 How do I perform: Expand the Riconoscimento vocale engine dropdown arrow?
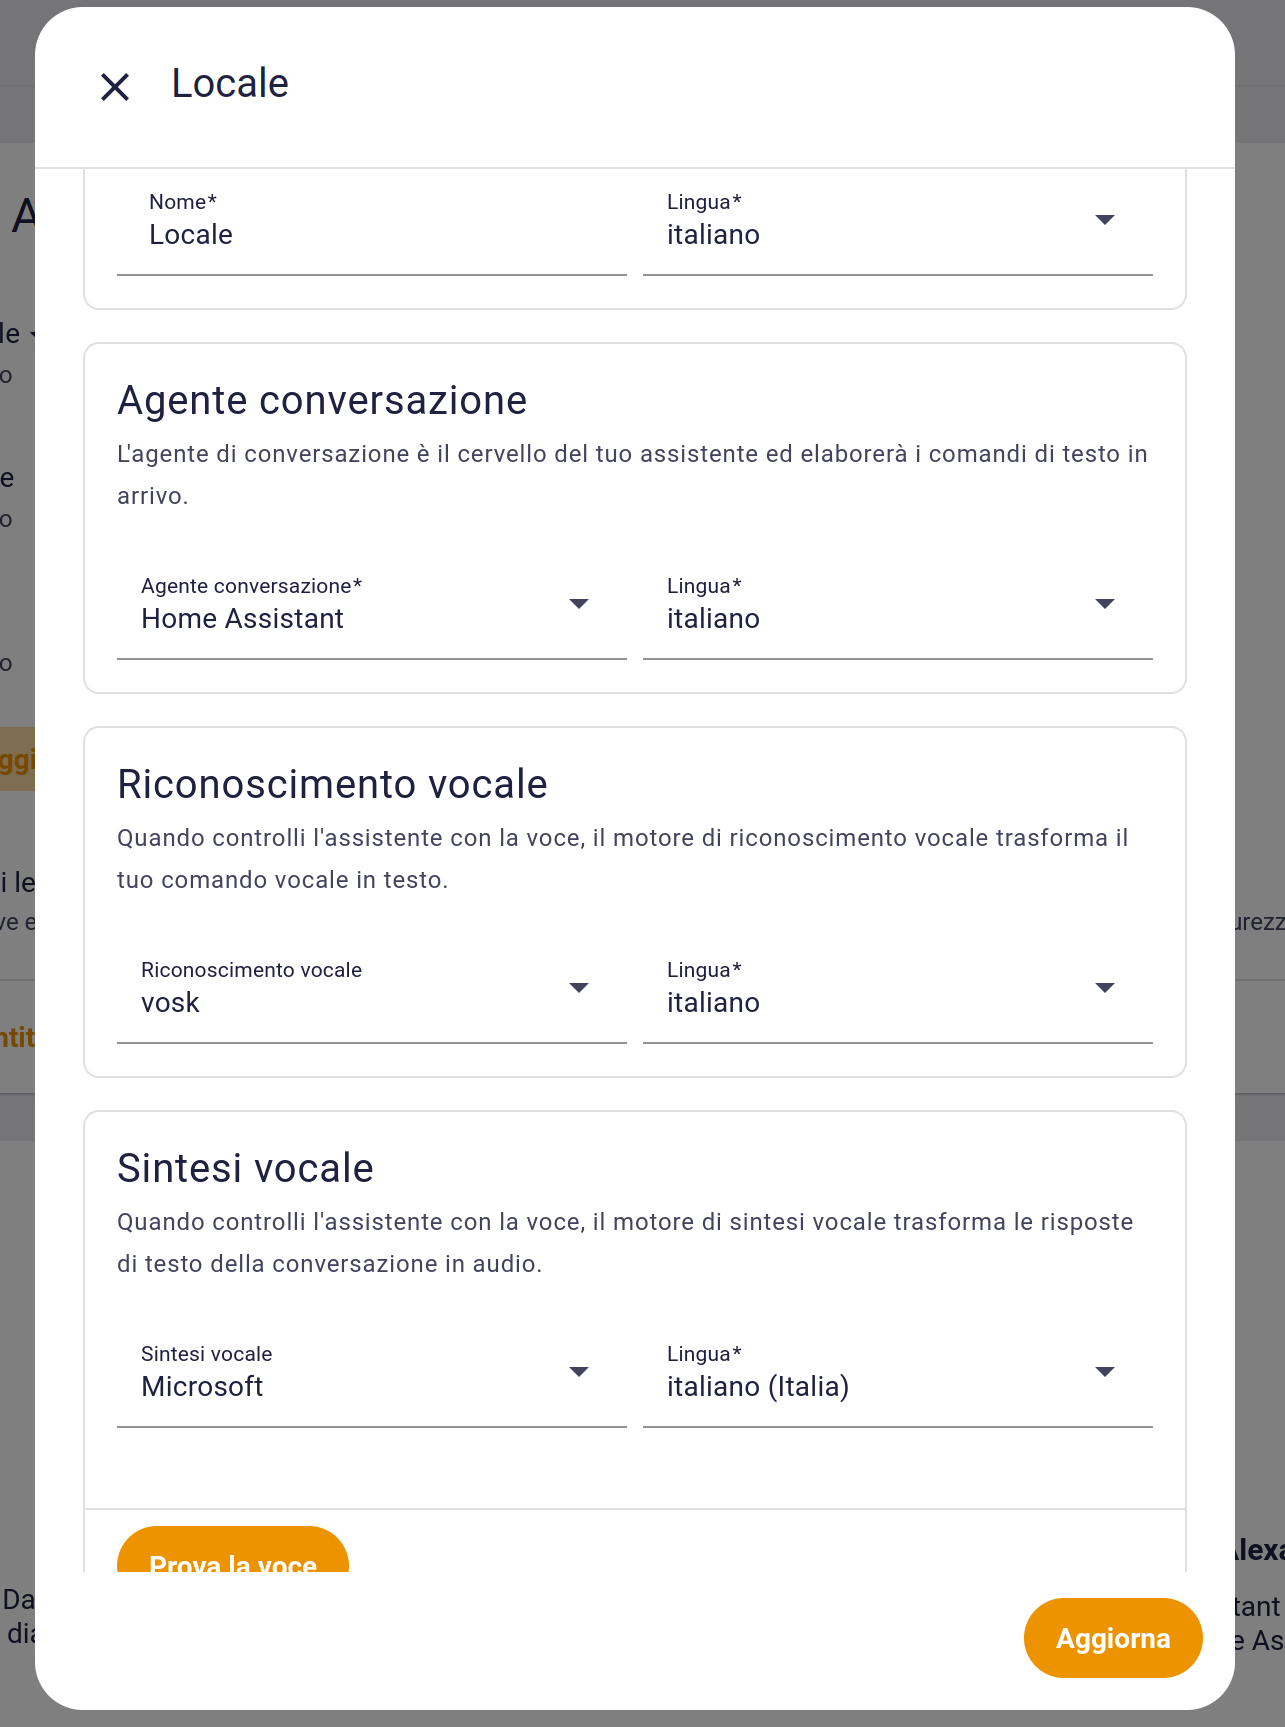578,988
